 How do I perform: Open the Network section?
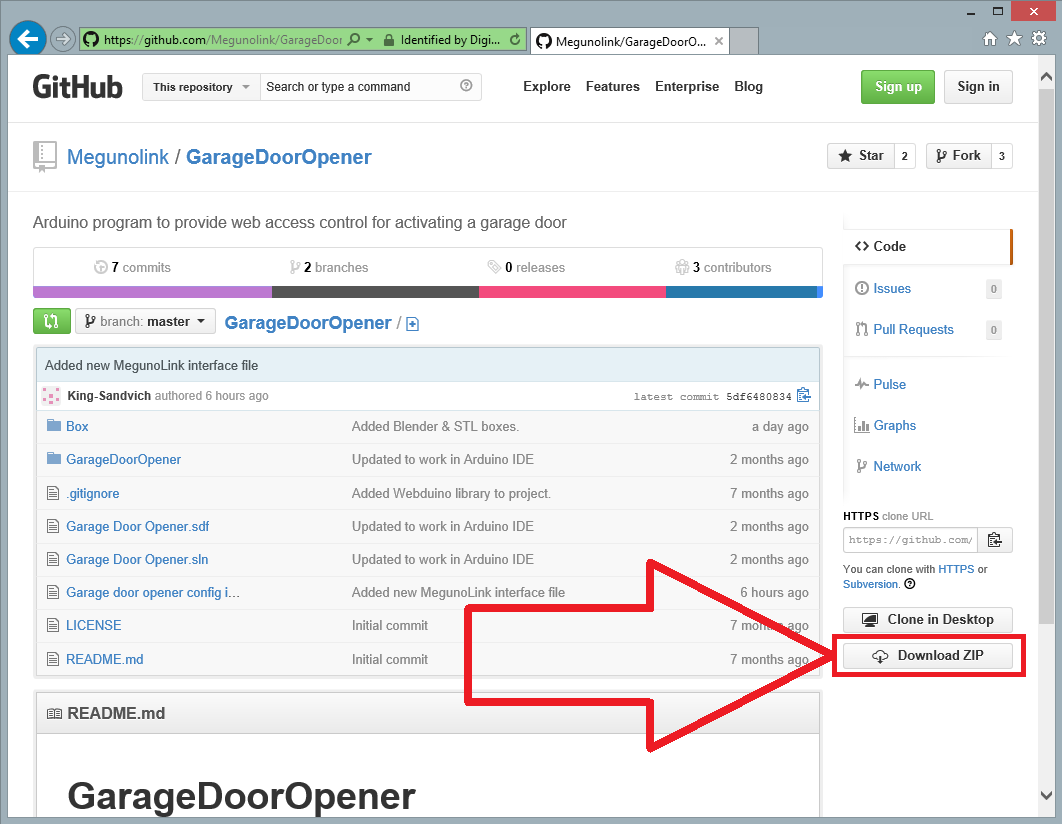pyautogui.click(x=896, y=466)
